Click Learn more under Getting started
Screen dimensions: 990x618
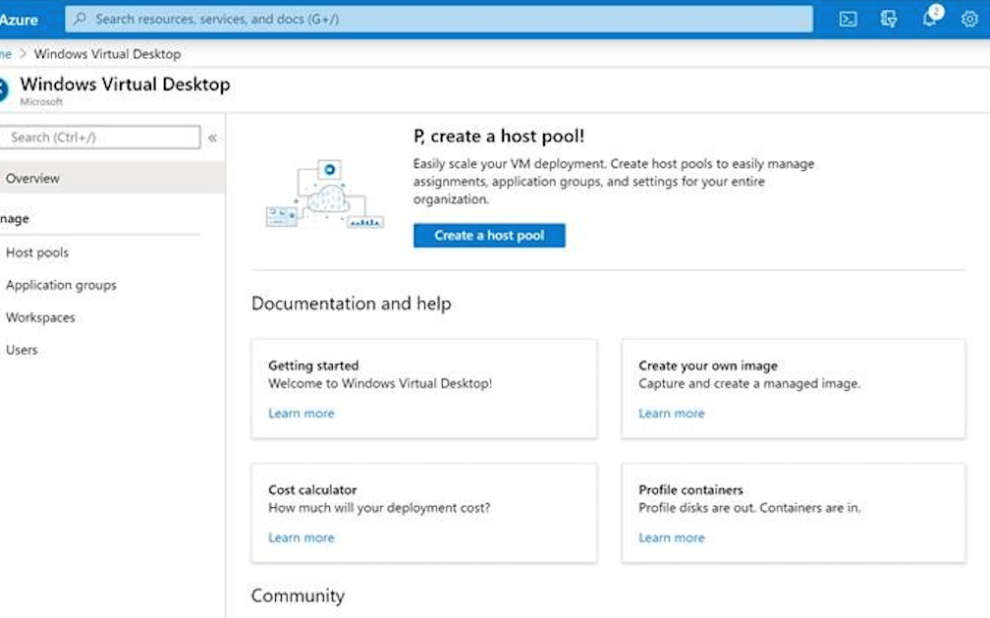[x=301, y=413]
